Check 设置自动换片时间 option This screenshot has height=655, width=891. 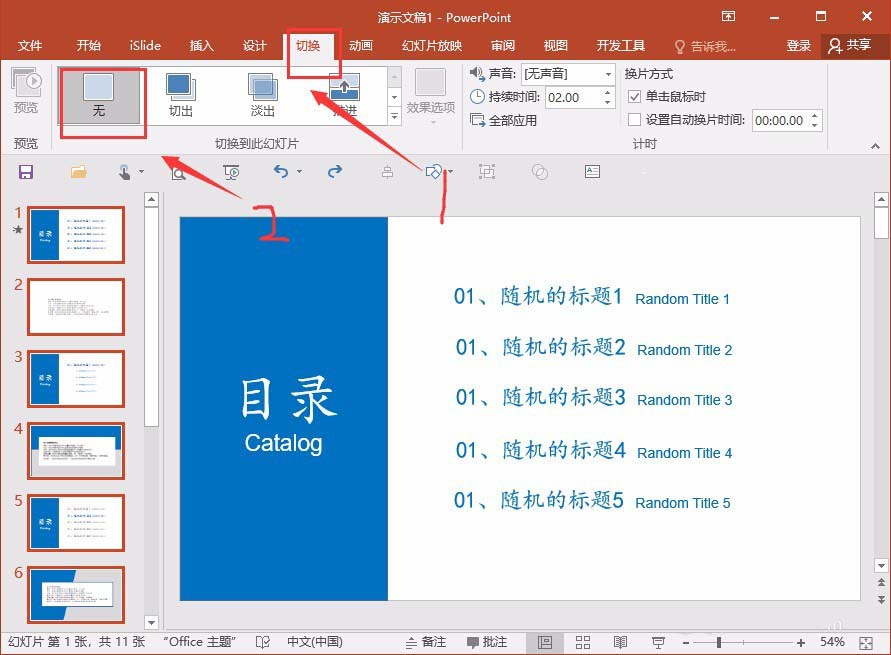point(635,120)
